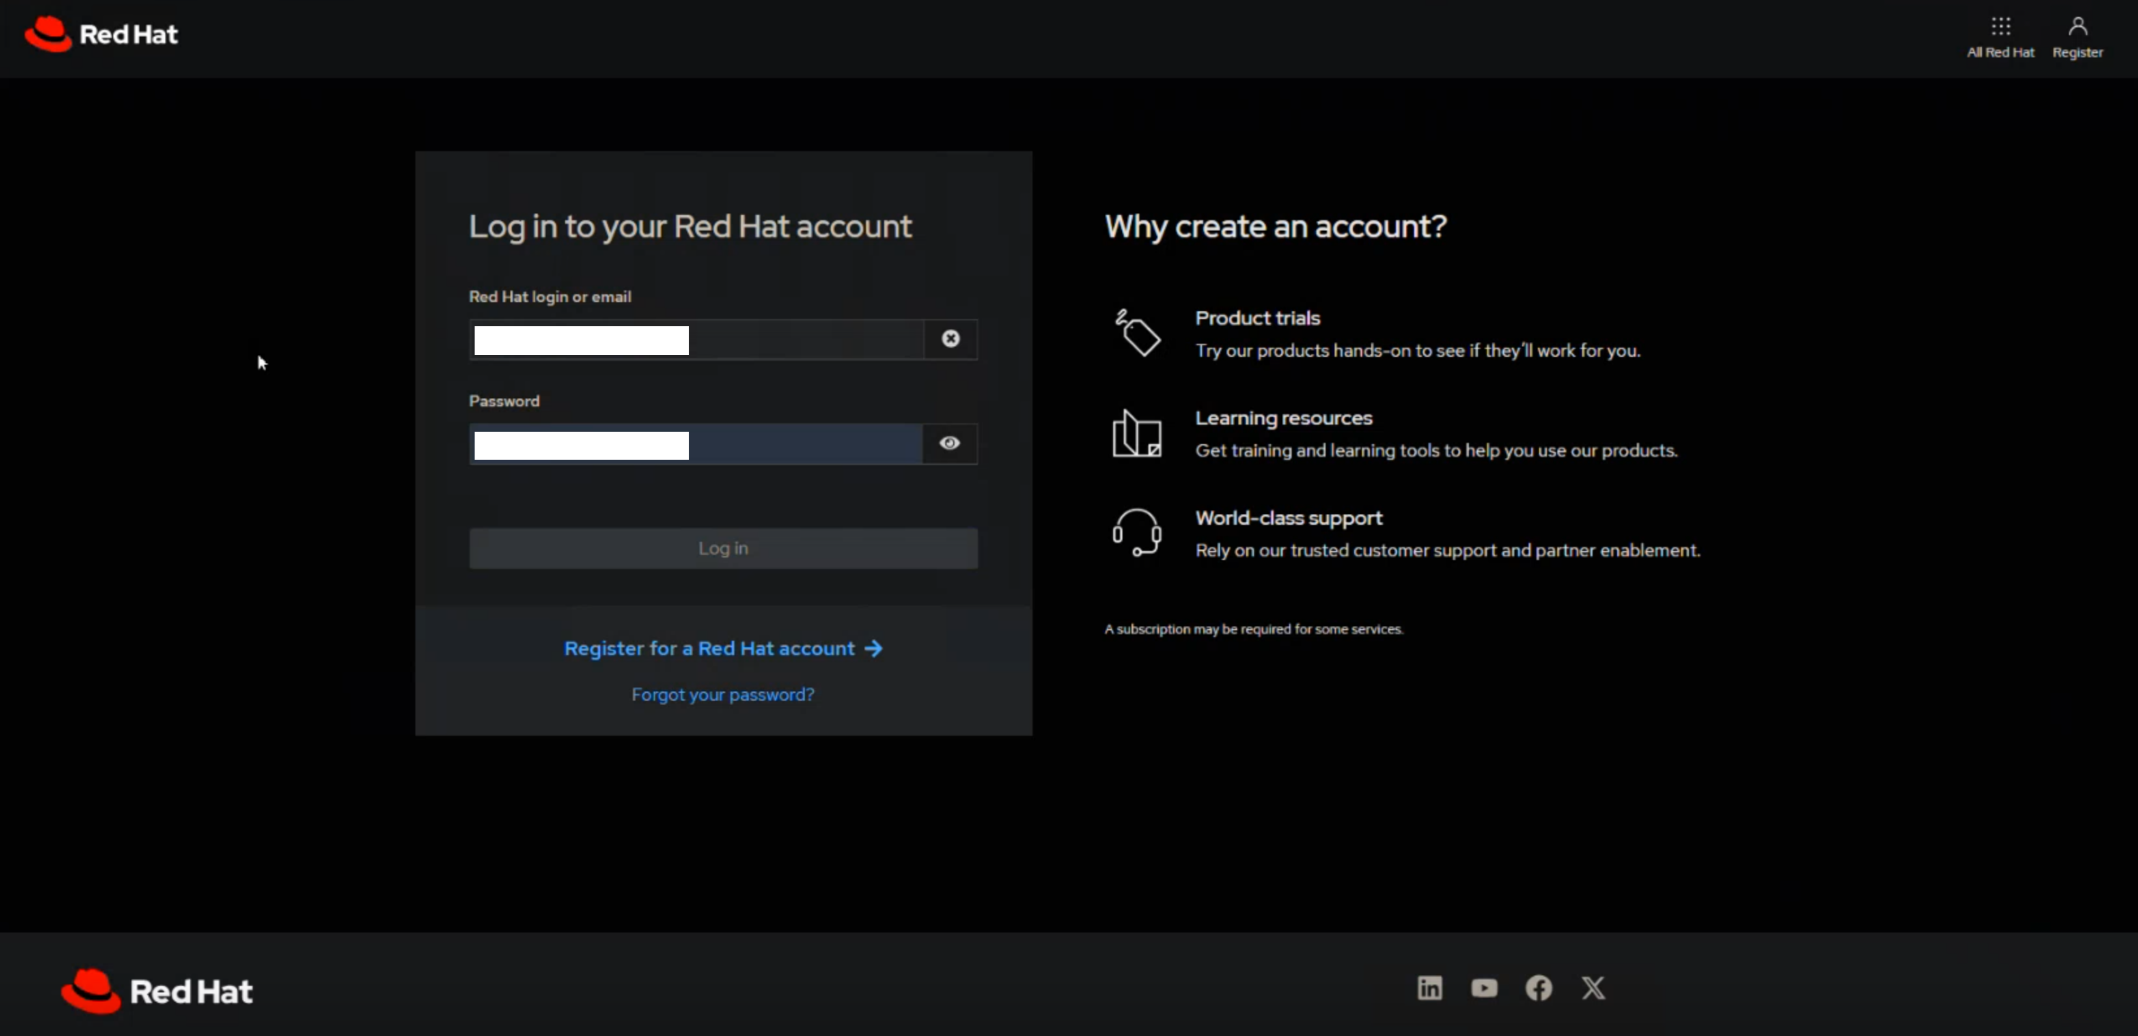Open the Red Hat YouTube channel
The image size is (2138, 1036).
point(1484,988)
